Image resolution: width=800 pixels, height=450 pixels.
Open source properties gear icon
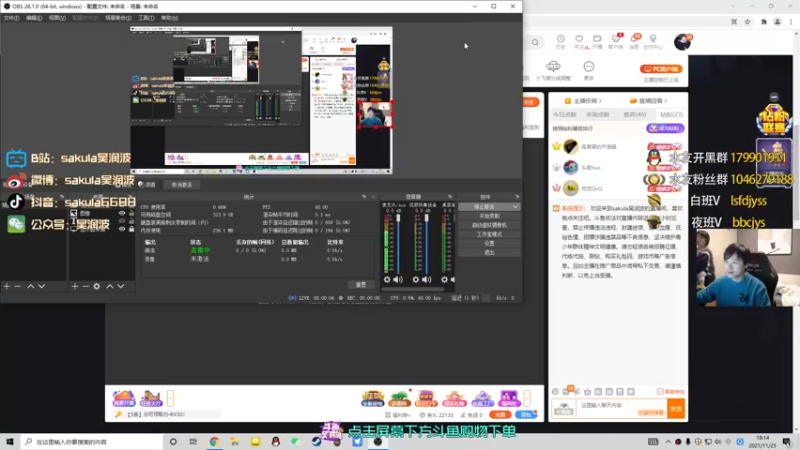pyautogui.click(x=97, y=287)
